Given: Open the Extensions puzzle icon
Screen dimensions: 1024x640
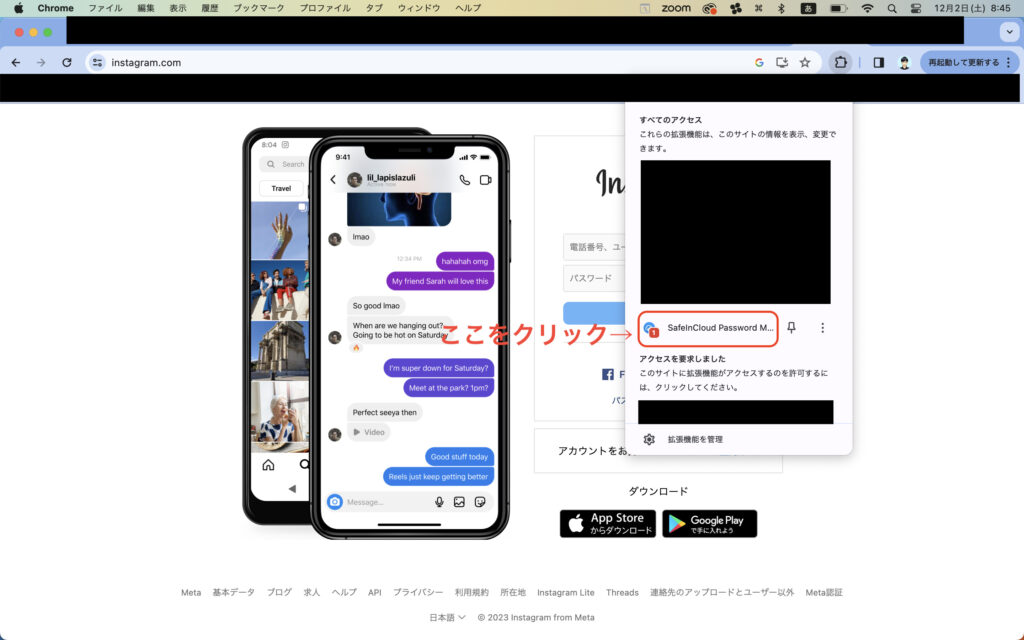Looking at the screenshot, I should 840,63.
